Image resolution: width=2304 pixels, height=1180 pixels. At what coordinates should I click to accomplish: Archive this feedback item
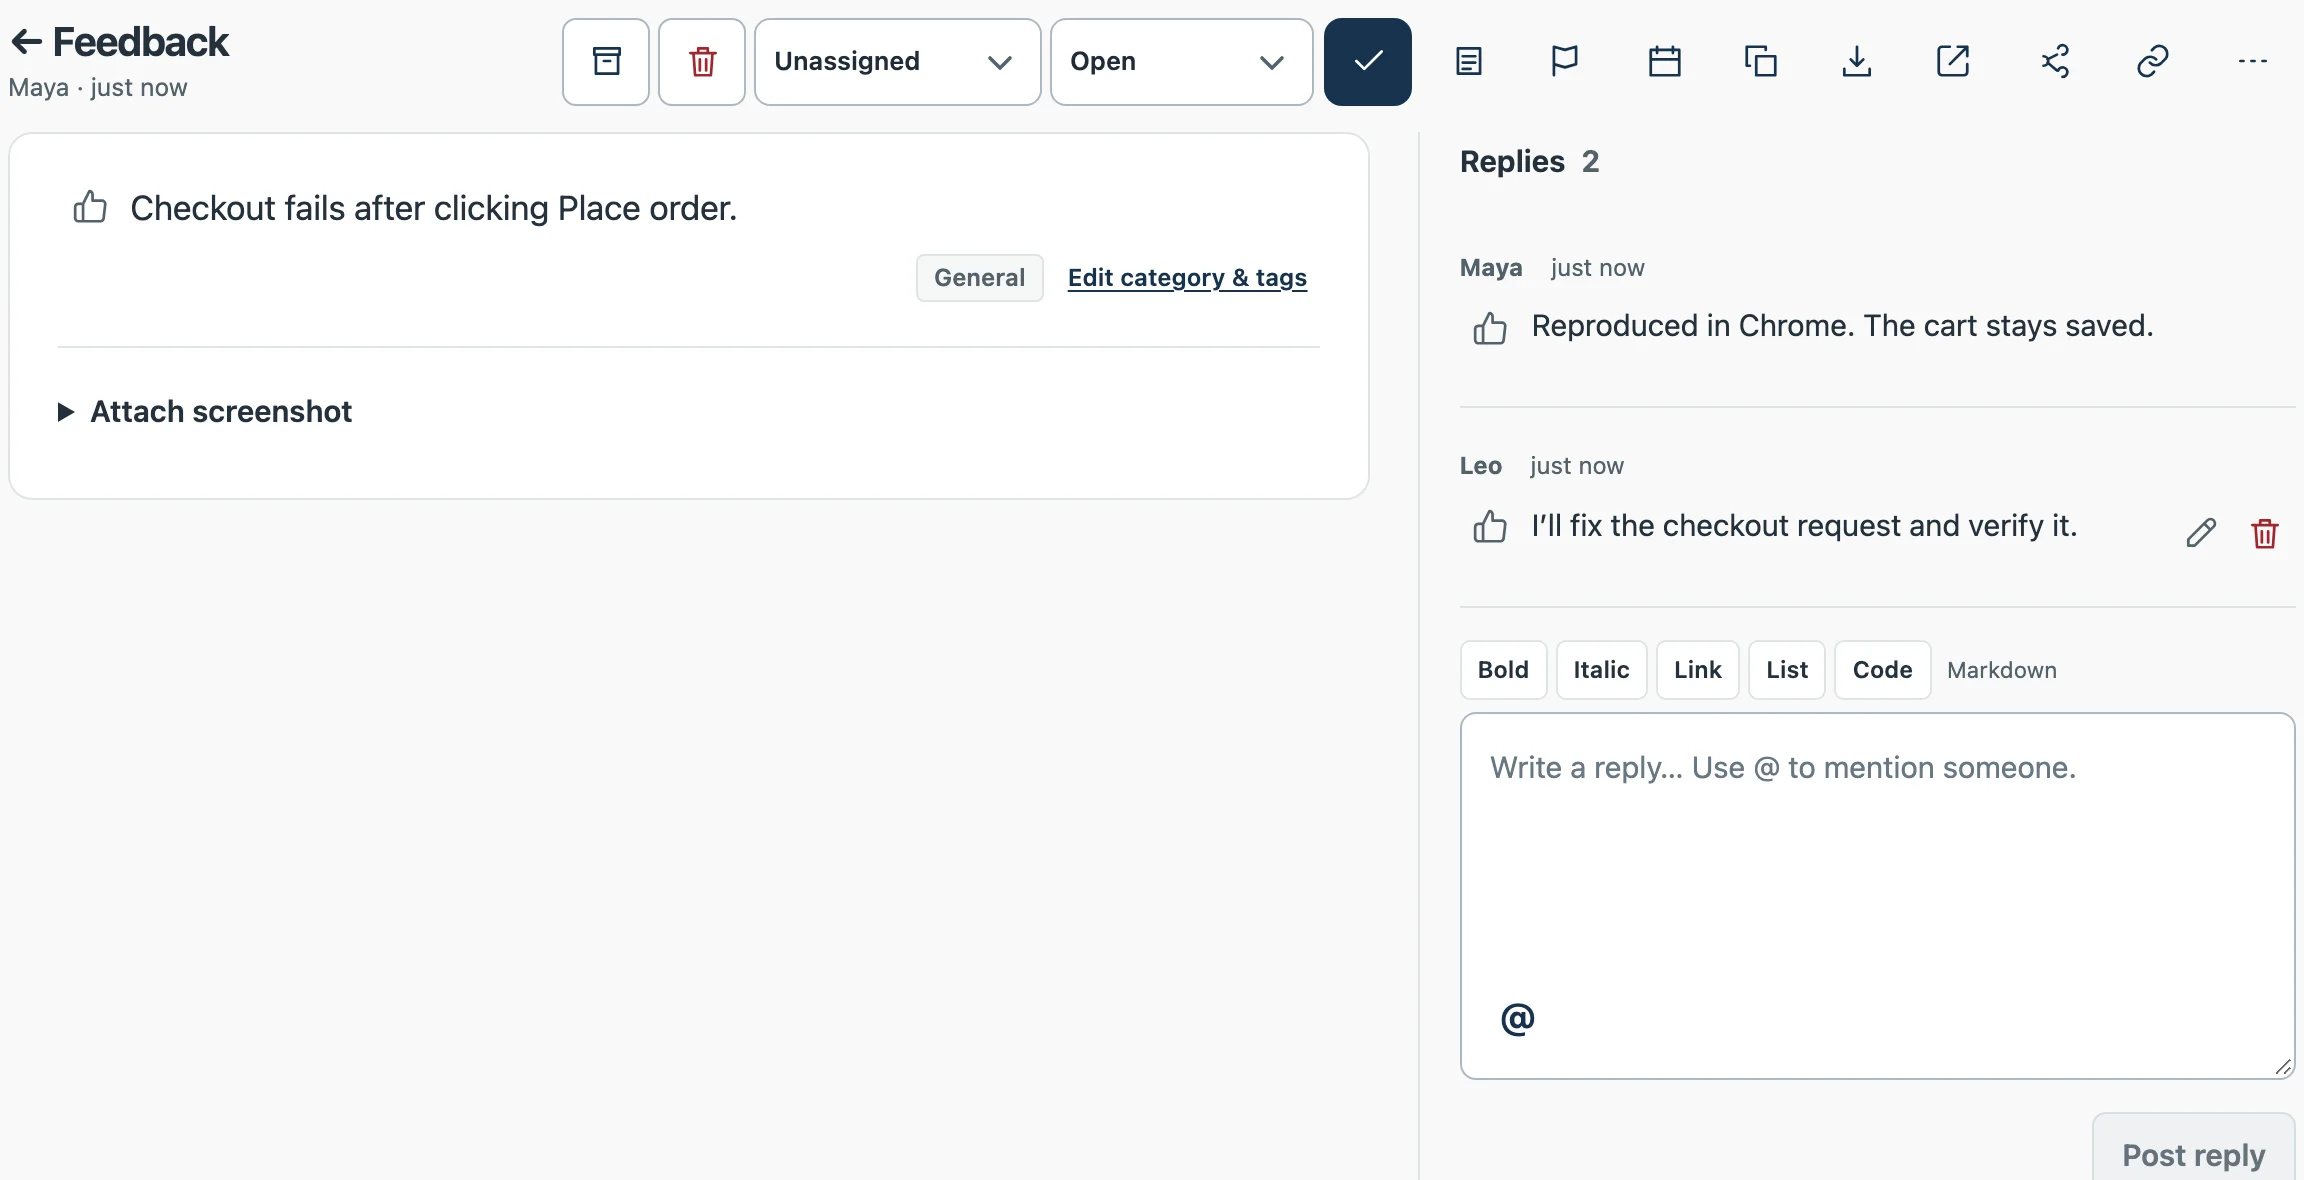(x=606, y=62)
